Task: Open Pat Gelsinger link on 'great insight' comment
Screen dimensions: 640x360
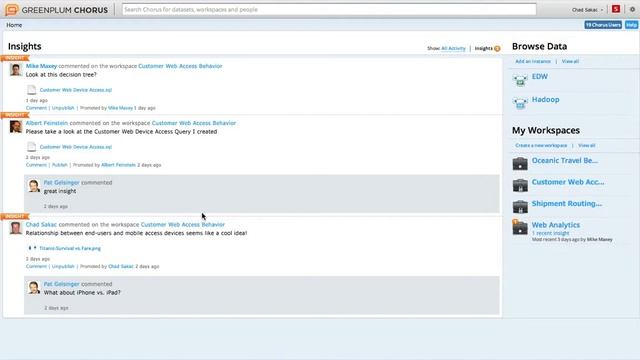Action: (62, 182)
